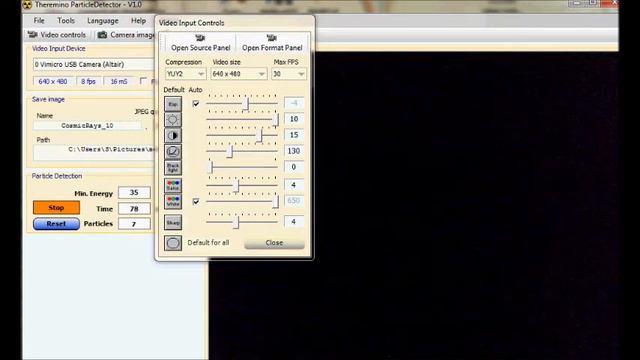Open the Vimicro USB Camera device dropdown
The image size is (640, 360).
click(93, 64)
